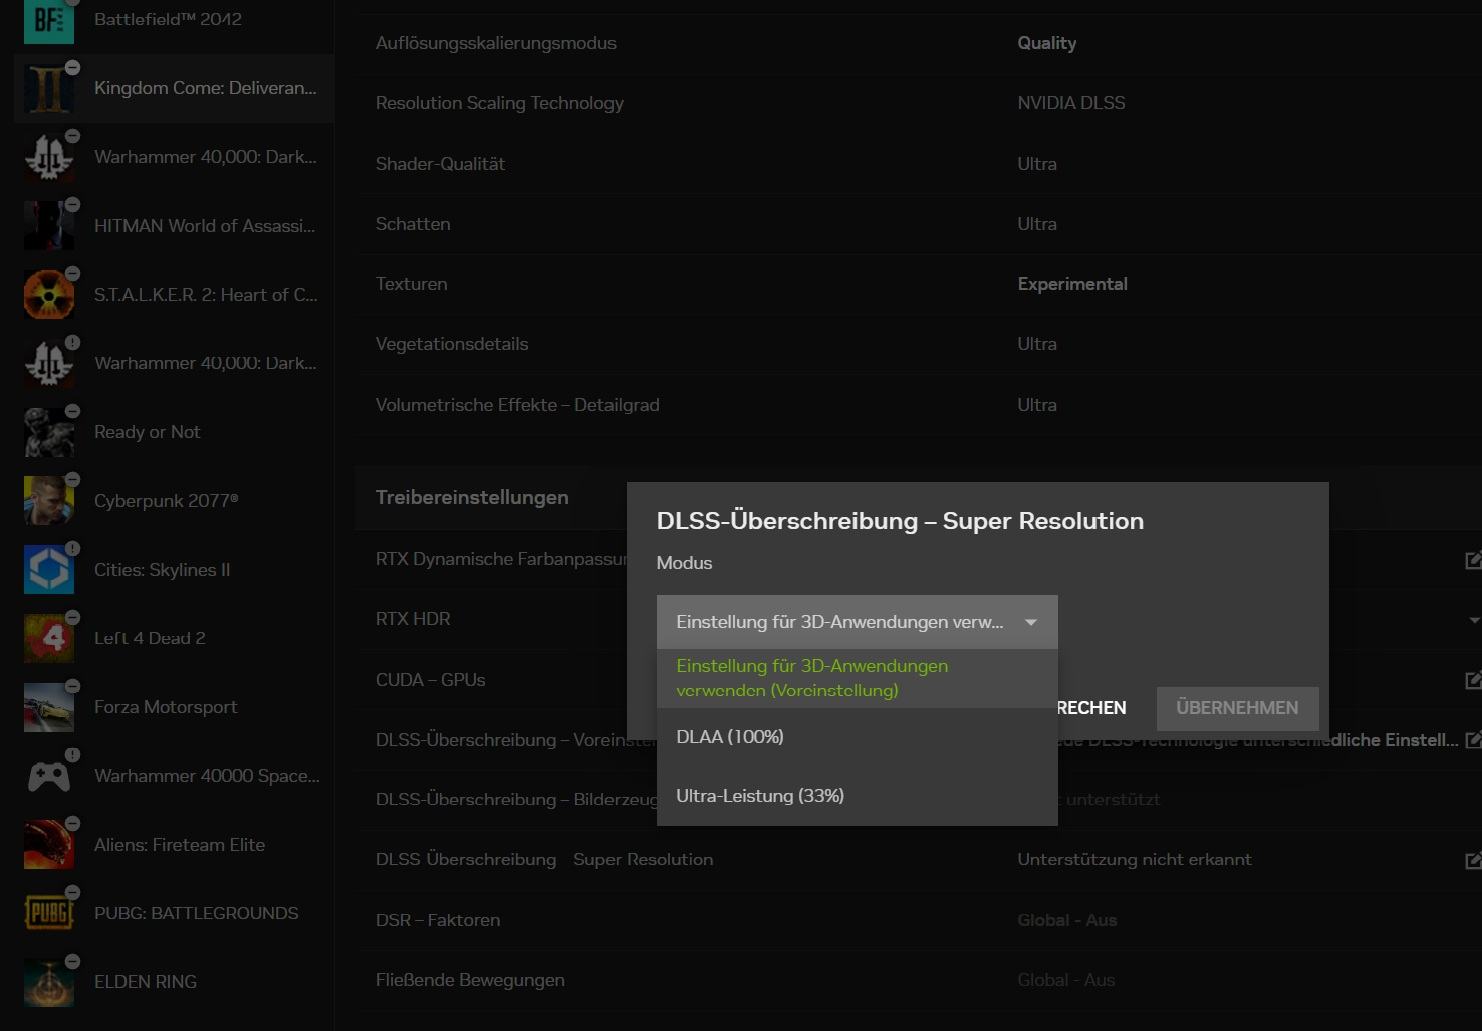This screenshot has width=1482, height=1031.
Task: Click DSR Faktoren Global - Aus value
Action: [x=1067, y=920]
